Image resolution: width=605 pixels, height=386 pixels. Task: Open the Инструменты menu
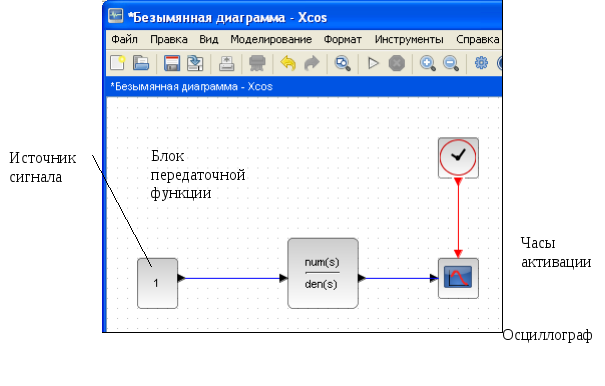[409, 39]
